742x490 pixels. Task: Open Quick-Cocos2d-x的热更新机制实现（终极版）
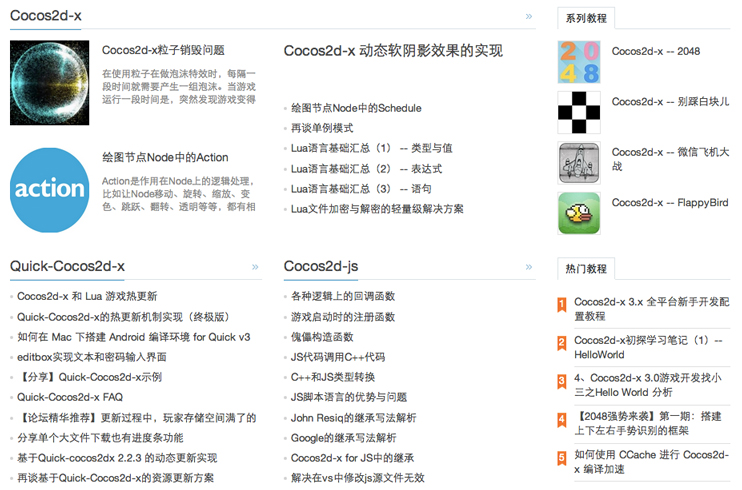124,317
